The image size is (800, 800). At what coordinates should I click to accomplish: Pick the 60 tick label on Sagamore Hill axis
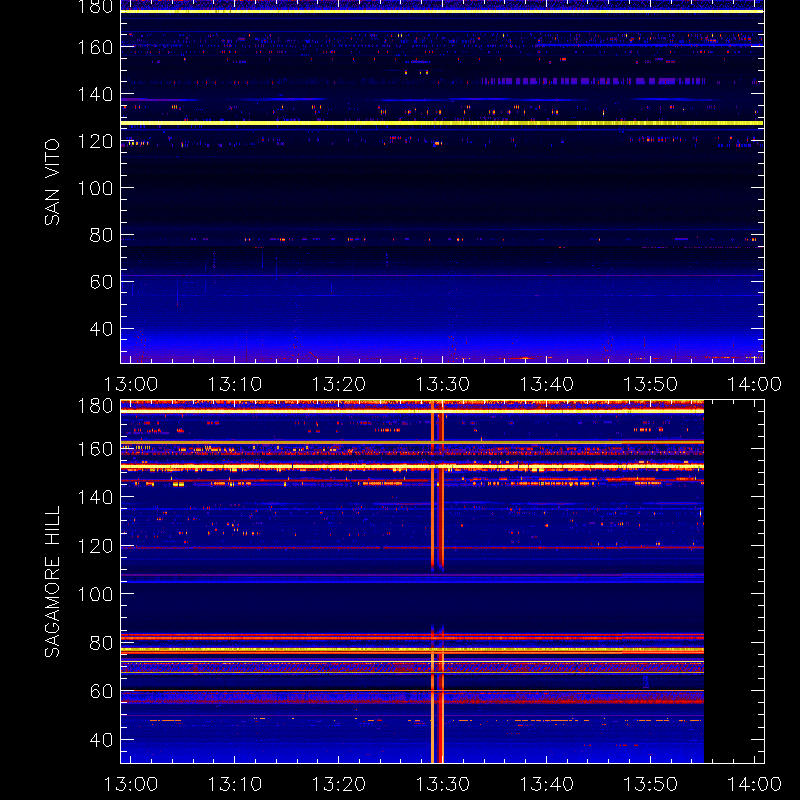click(x=102, y=691)
